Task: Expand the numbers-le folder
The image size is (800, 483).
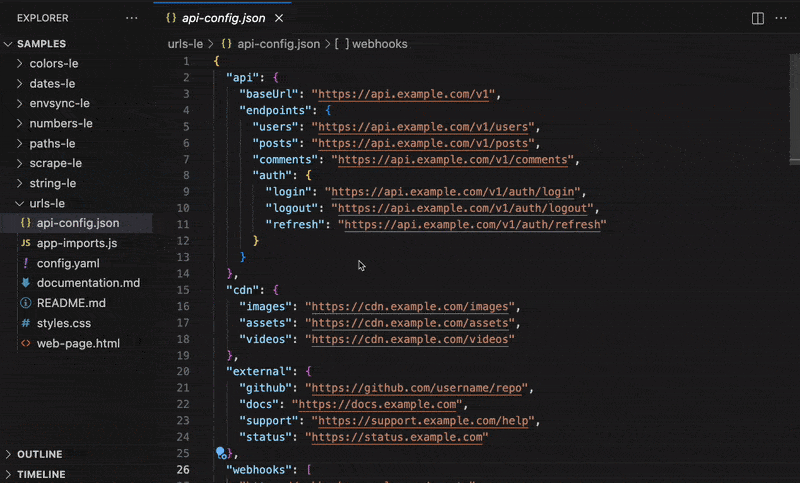Action: [19, 123]
